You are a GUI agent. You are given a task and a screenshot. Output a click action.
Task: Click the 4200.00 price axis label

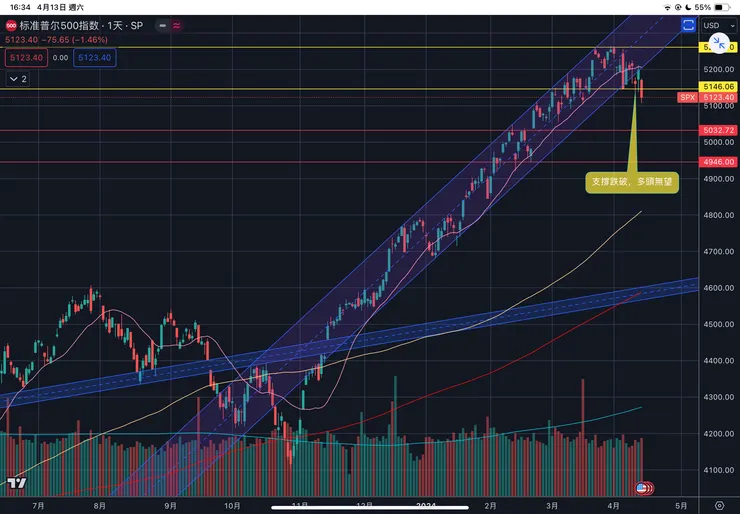pos(719,433)
